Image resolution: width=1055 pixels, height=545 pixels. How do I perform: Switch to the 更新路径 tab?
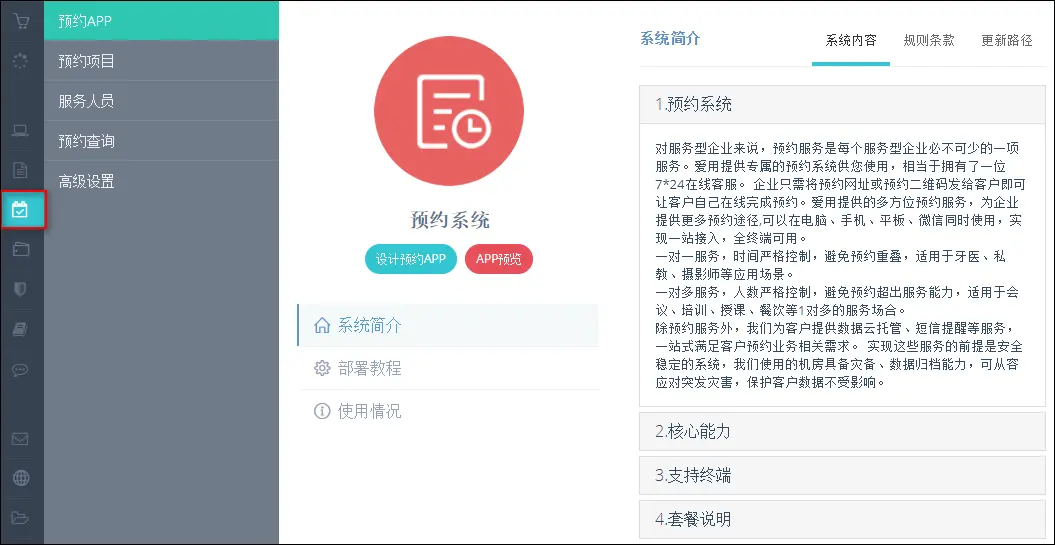pyautogui.click(x=1006, y=41)
